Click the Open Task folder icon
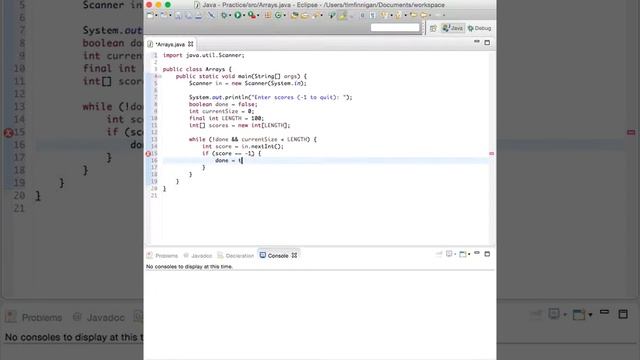 [x=304, y=16]
